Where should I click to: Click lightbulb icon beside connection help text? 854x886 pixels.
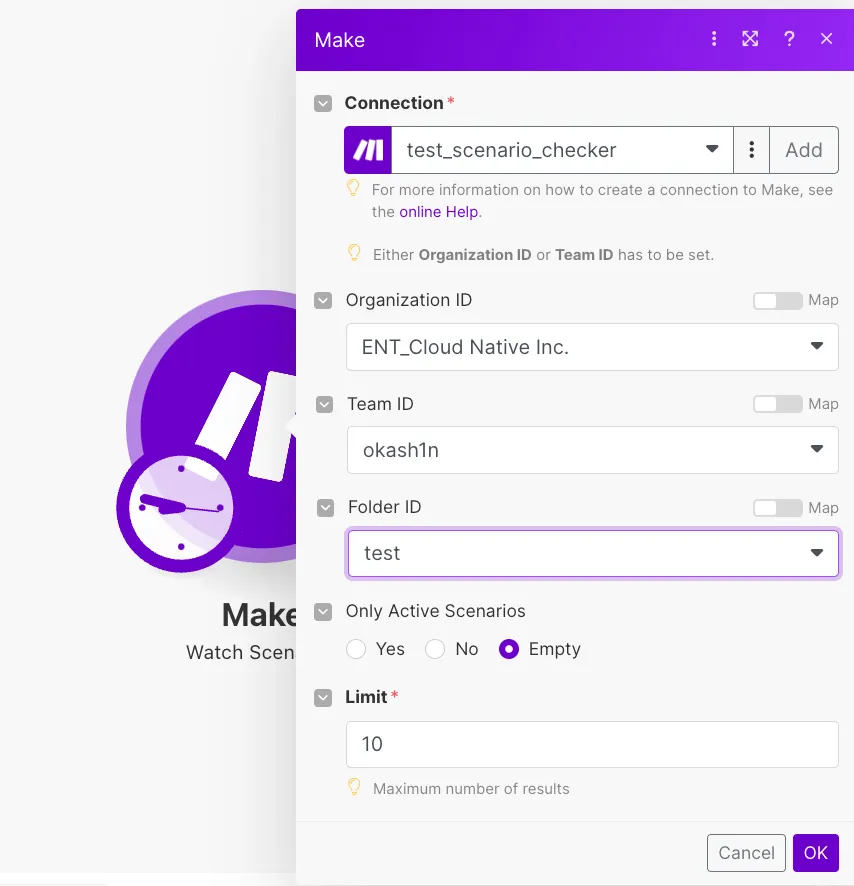coord(353,188)
